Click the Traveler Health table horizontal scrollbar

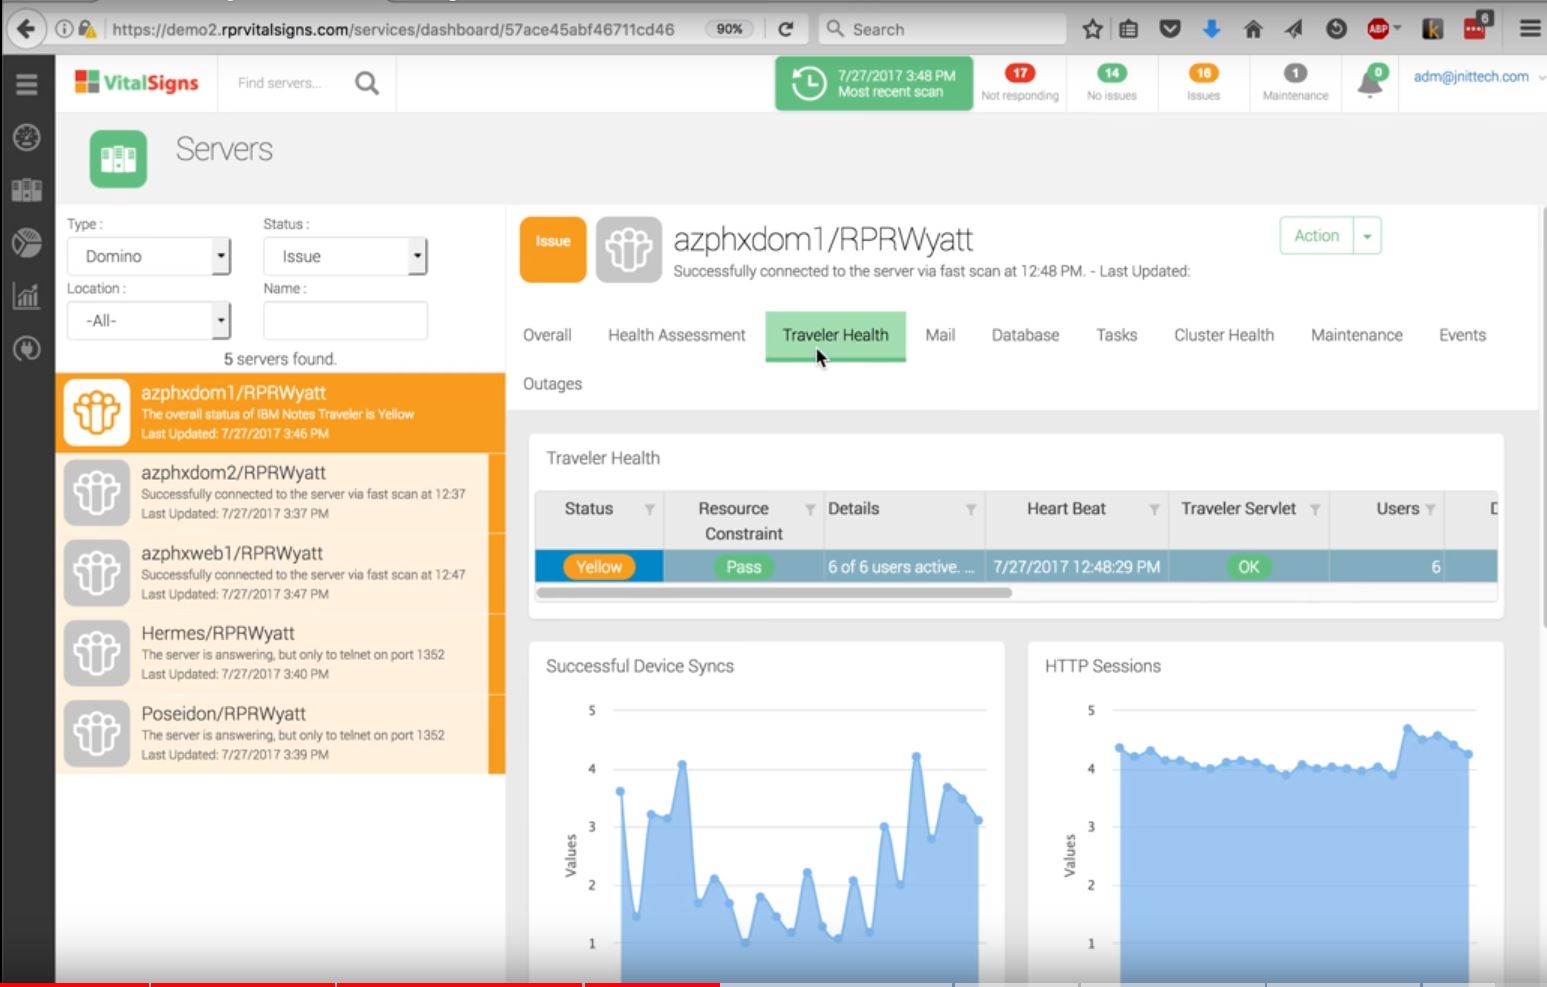(774, 593)
